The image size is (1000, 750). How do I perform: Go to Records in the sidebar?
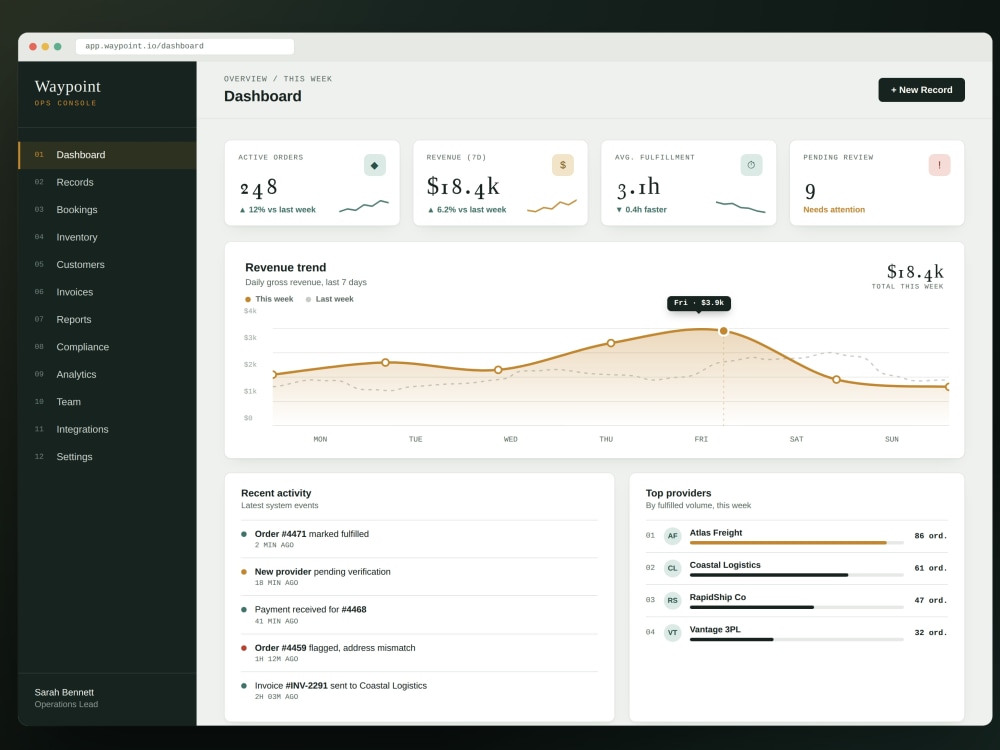(107, 182)
